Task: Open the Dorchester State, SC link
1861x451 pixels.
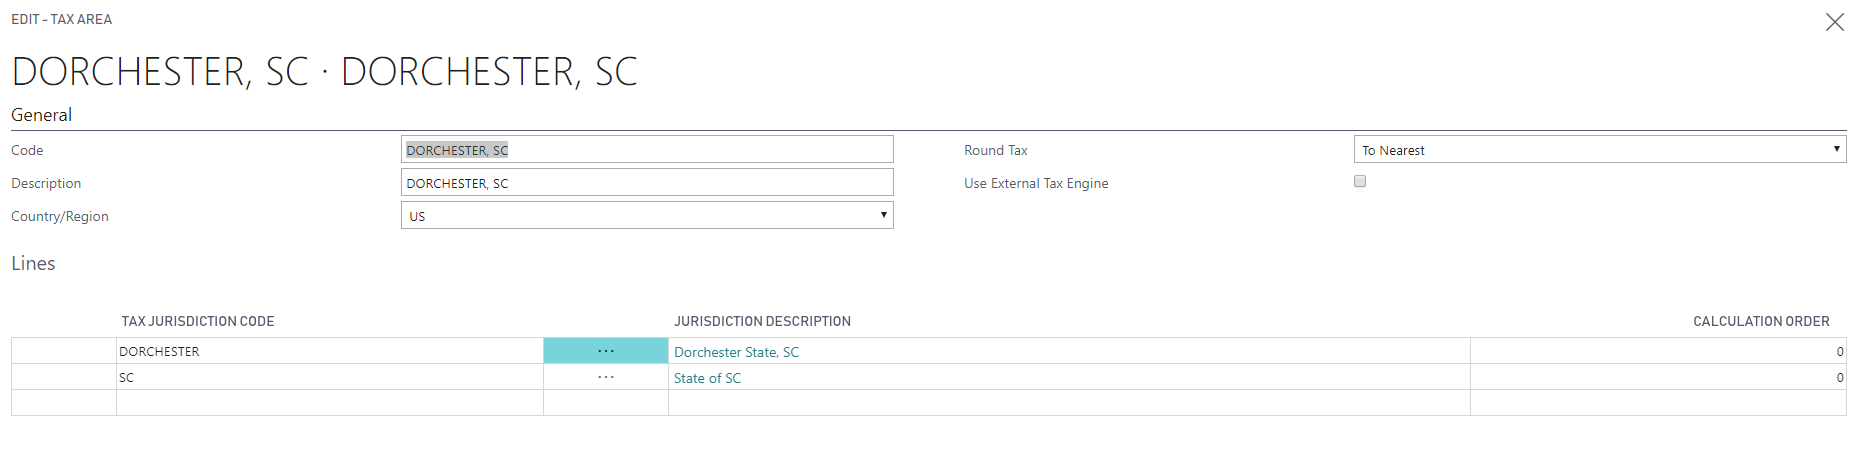Action: pos(736,352)
